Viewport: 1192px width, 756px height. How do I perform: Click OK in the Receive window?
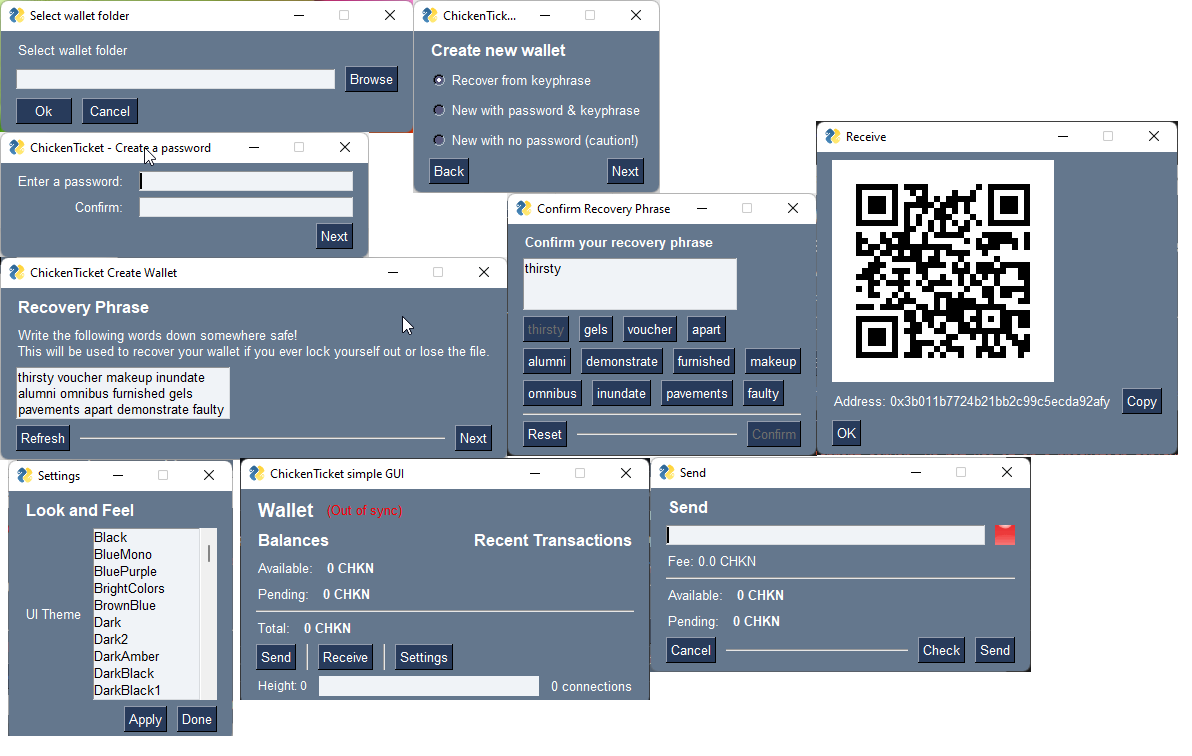coord(846,434)
